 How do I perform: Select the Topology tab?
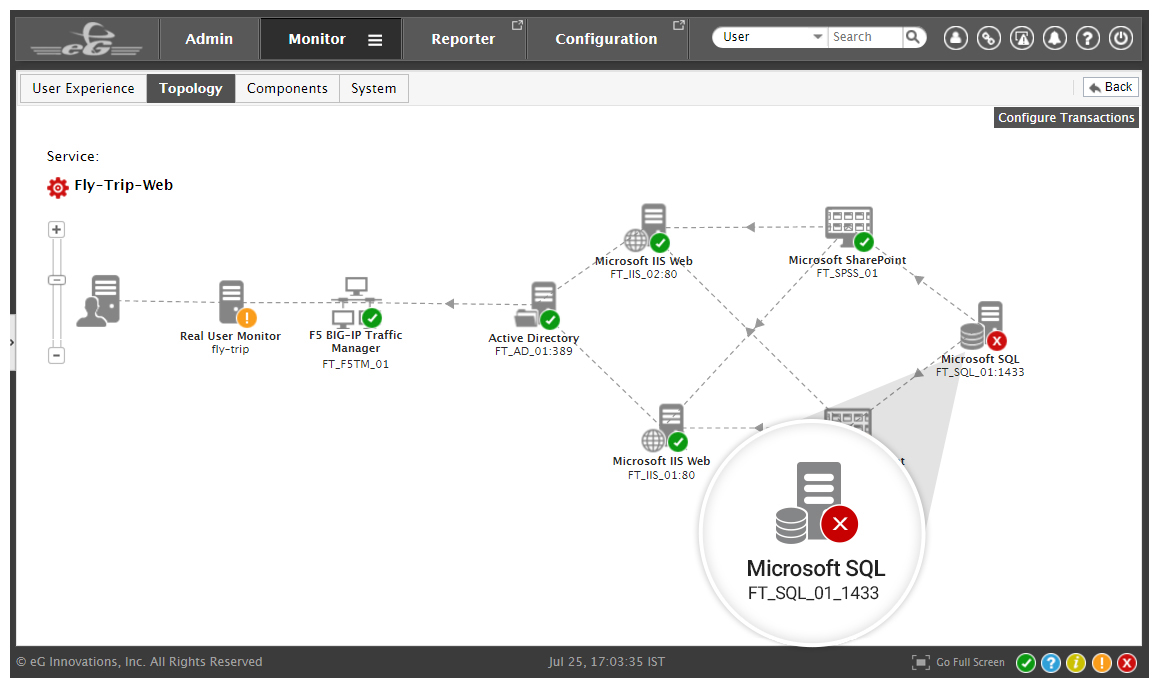click(x=191, y=88)
